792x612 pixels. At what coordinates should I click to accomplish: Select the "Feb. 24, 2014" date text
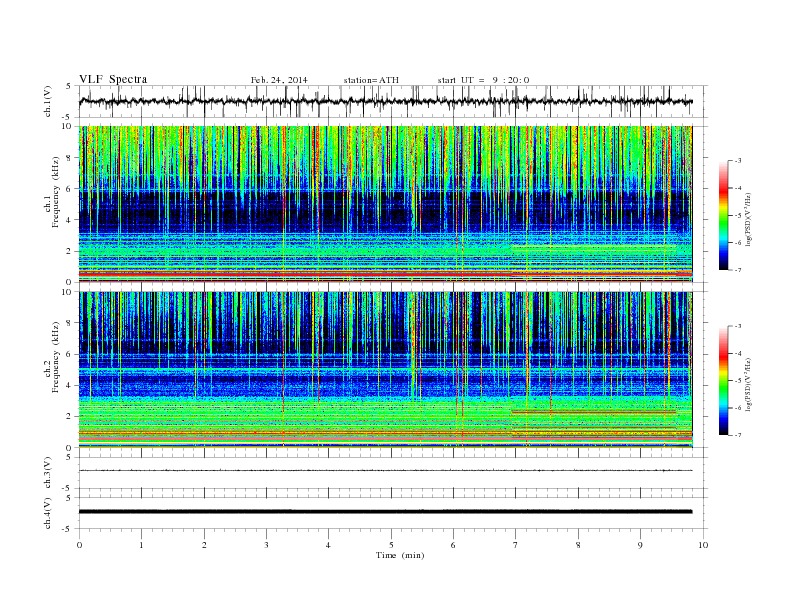pos(279,80)
